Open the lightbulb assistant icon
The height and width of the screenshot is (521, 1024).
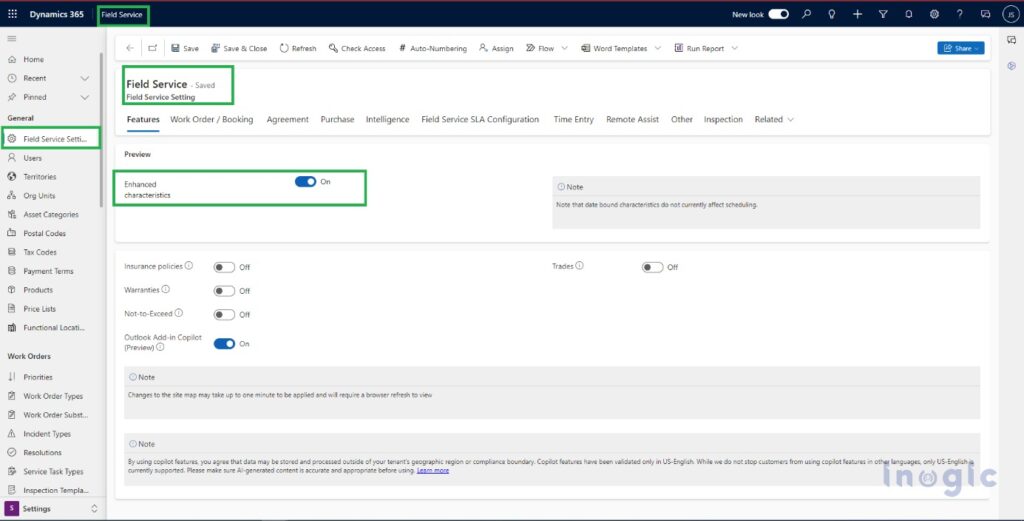831,14
